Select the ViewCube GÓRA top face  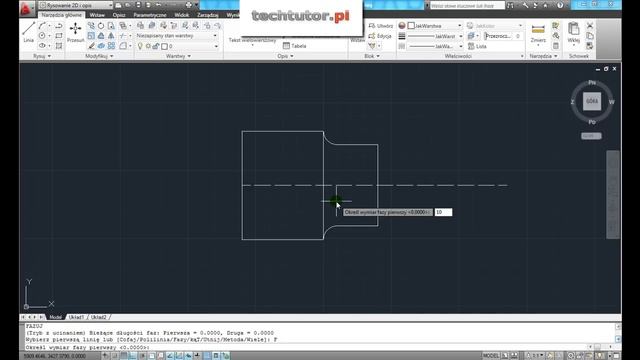[x=592, y=101]
